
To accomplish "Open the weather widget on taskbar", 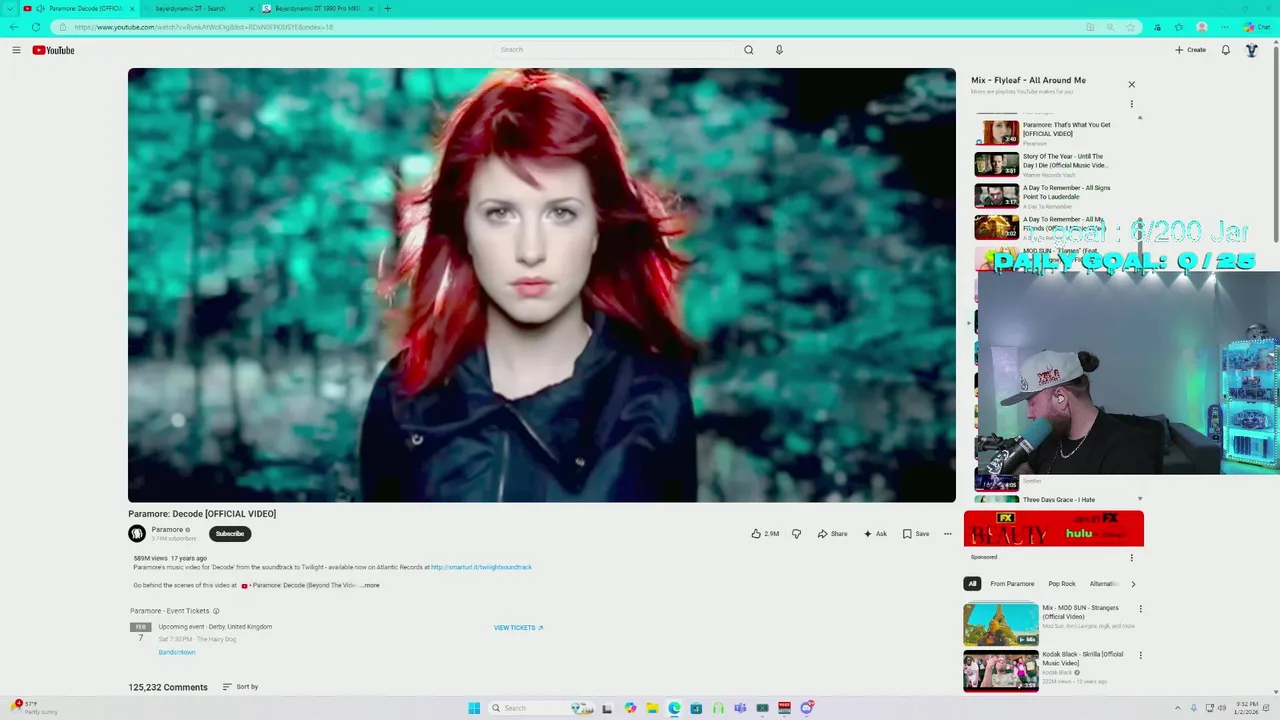I will tap(32, 708).
